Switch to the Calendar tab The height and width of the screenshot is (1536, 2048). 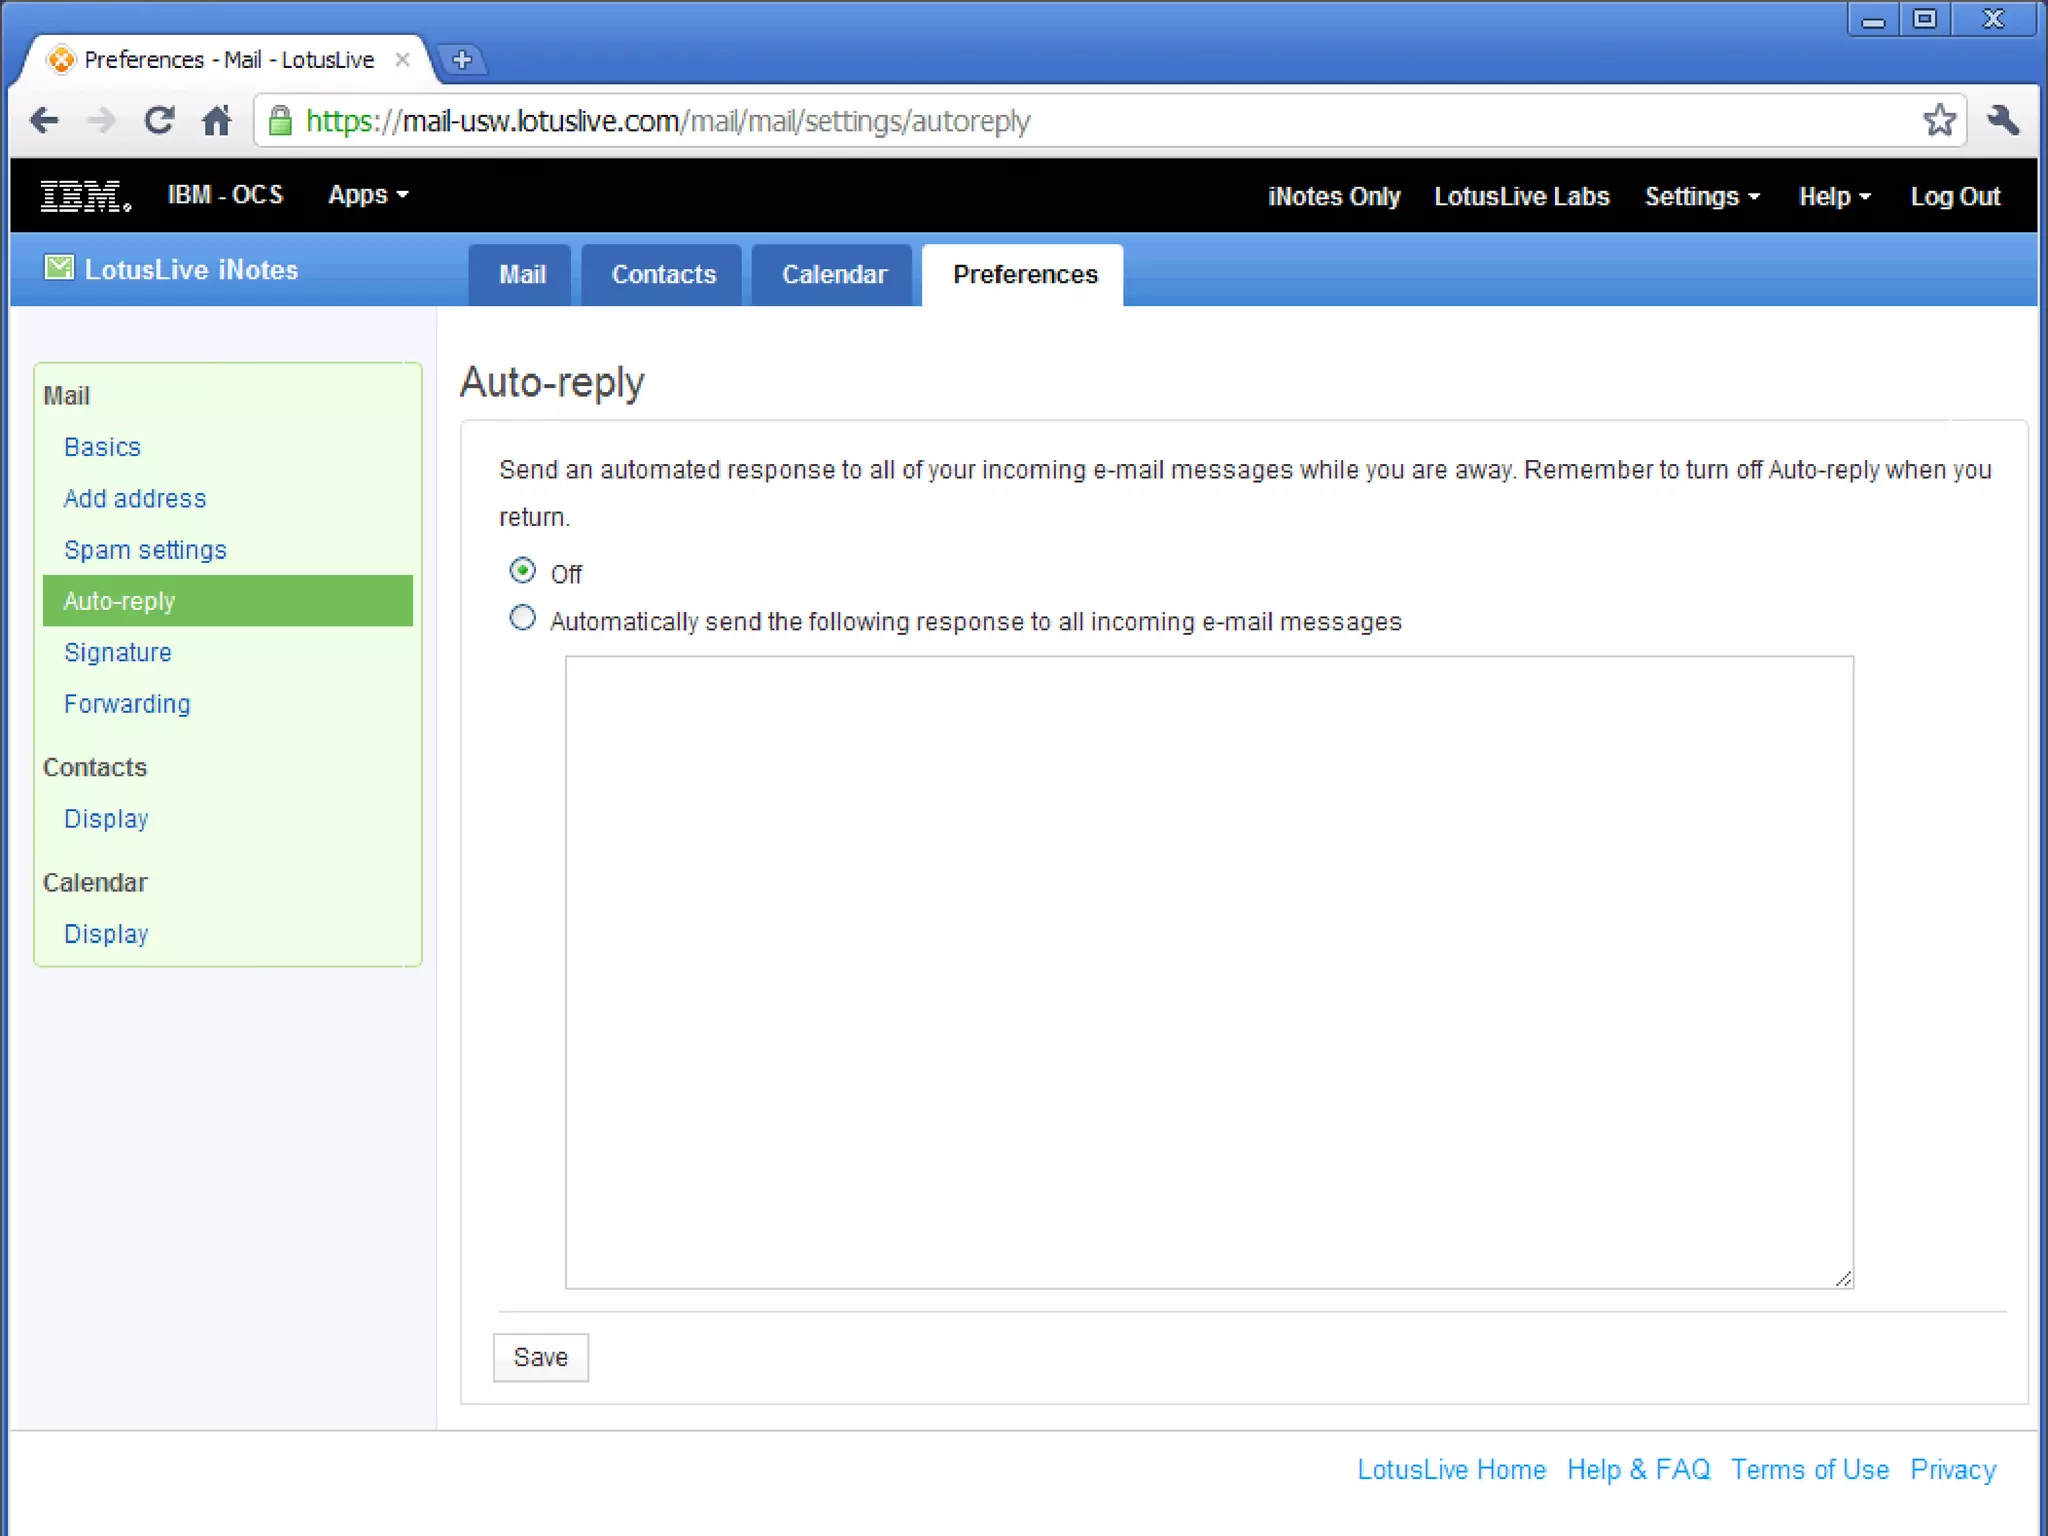click(x=833, y=275)
